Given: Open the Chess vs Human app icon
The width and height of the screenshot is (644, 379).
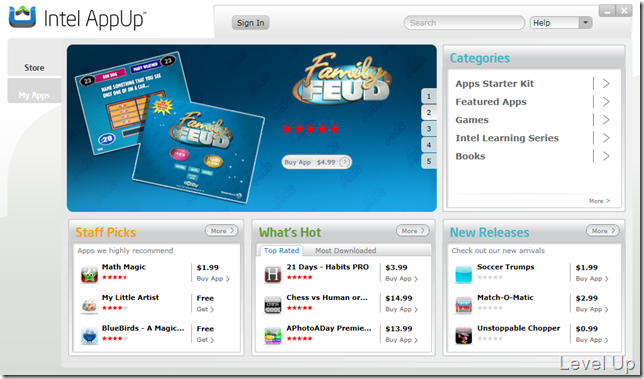Looking at the screenshot, I should pyautogui.click(x=273, y=305).
